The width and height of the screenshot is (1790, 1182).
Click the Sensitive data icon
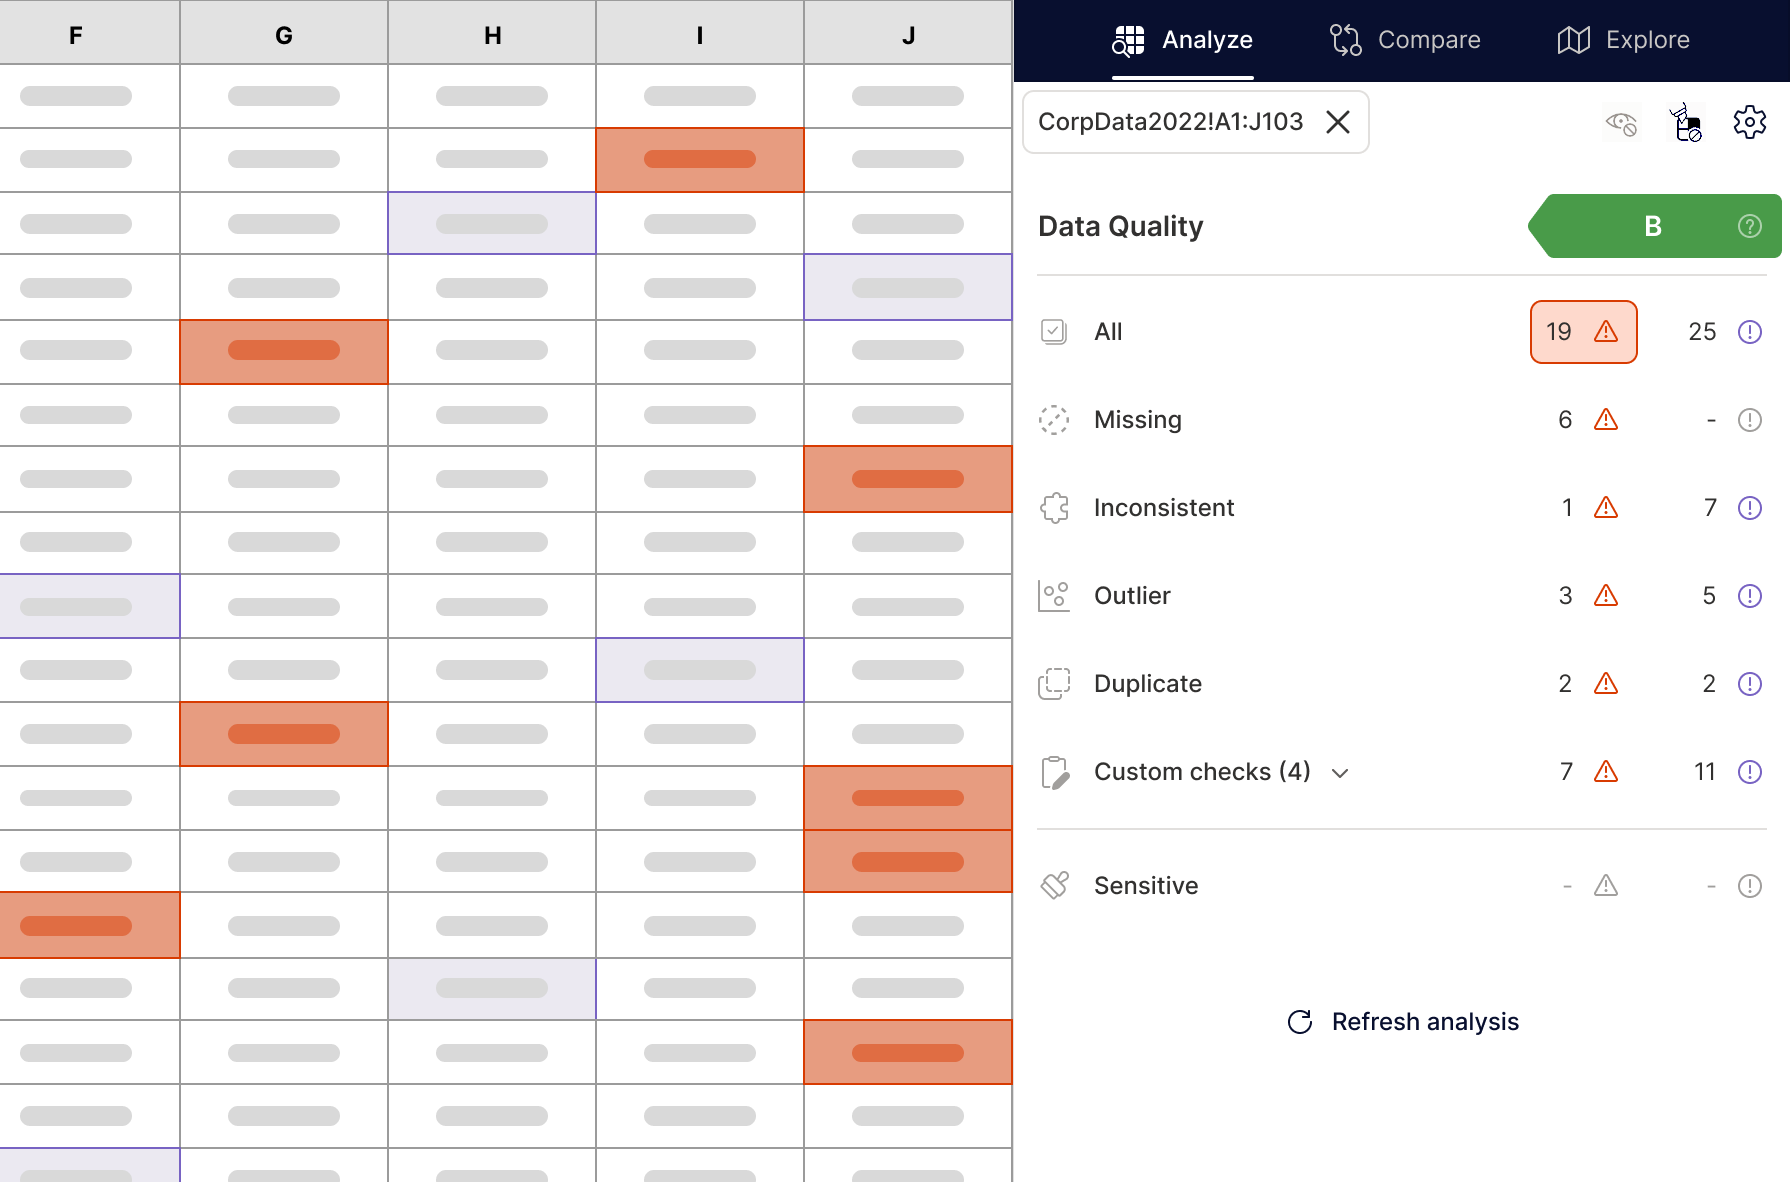click(1054, 885)
